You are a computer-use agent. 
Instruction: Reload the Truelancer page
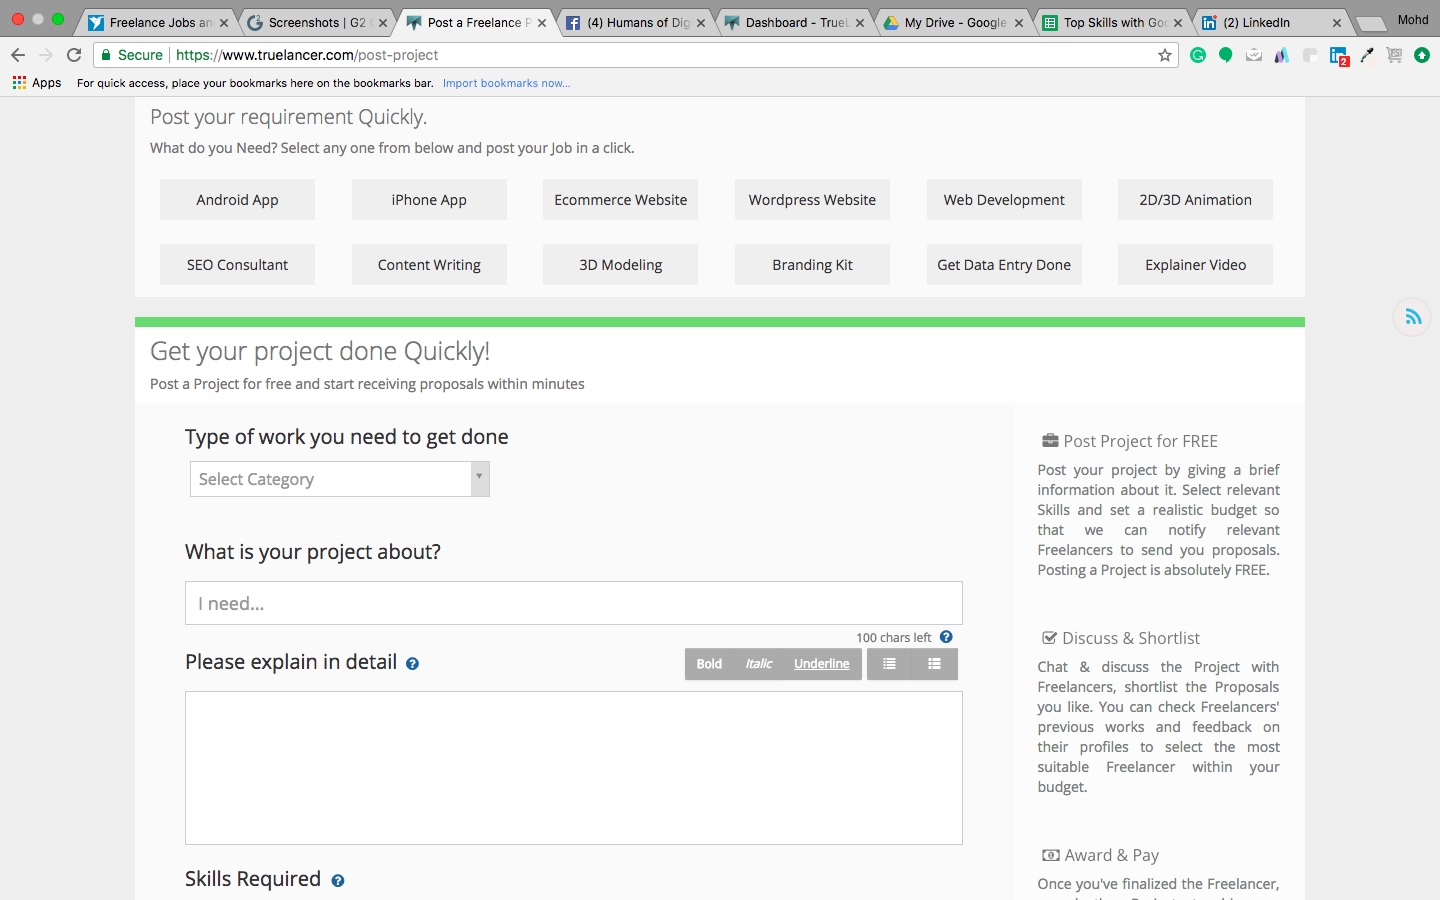(74, 55)
